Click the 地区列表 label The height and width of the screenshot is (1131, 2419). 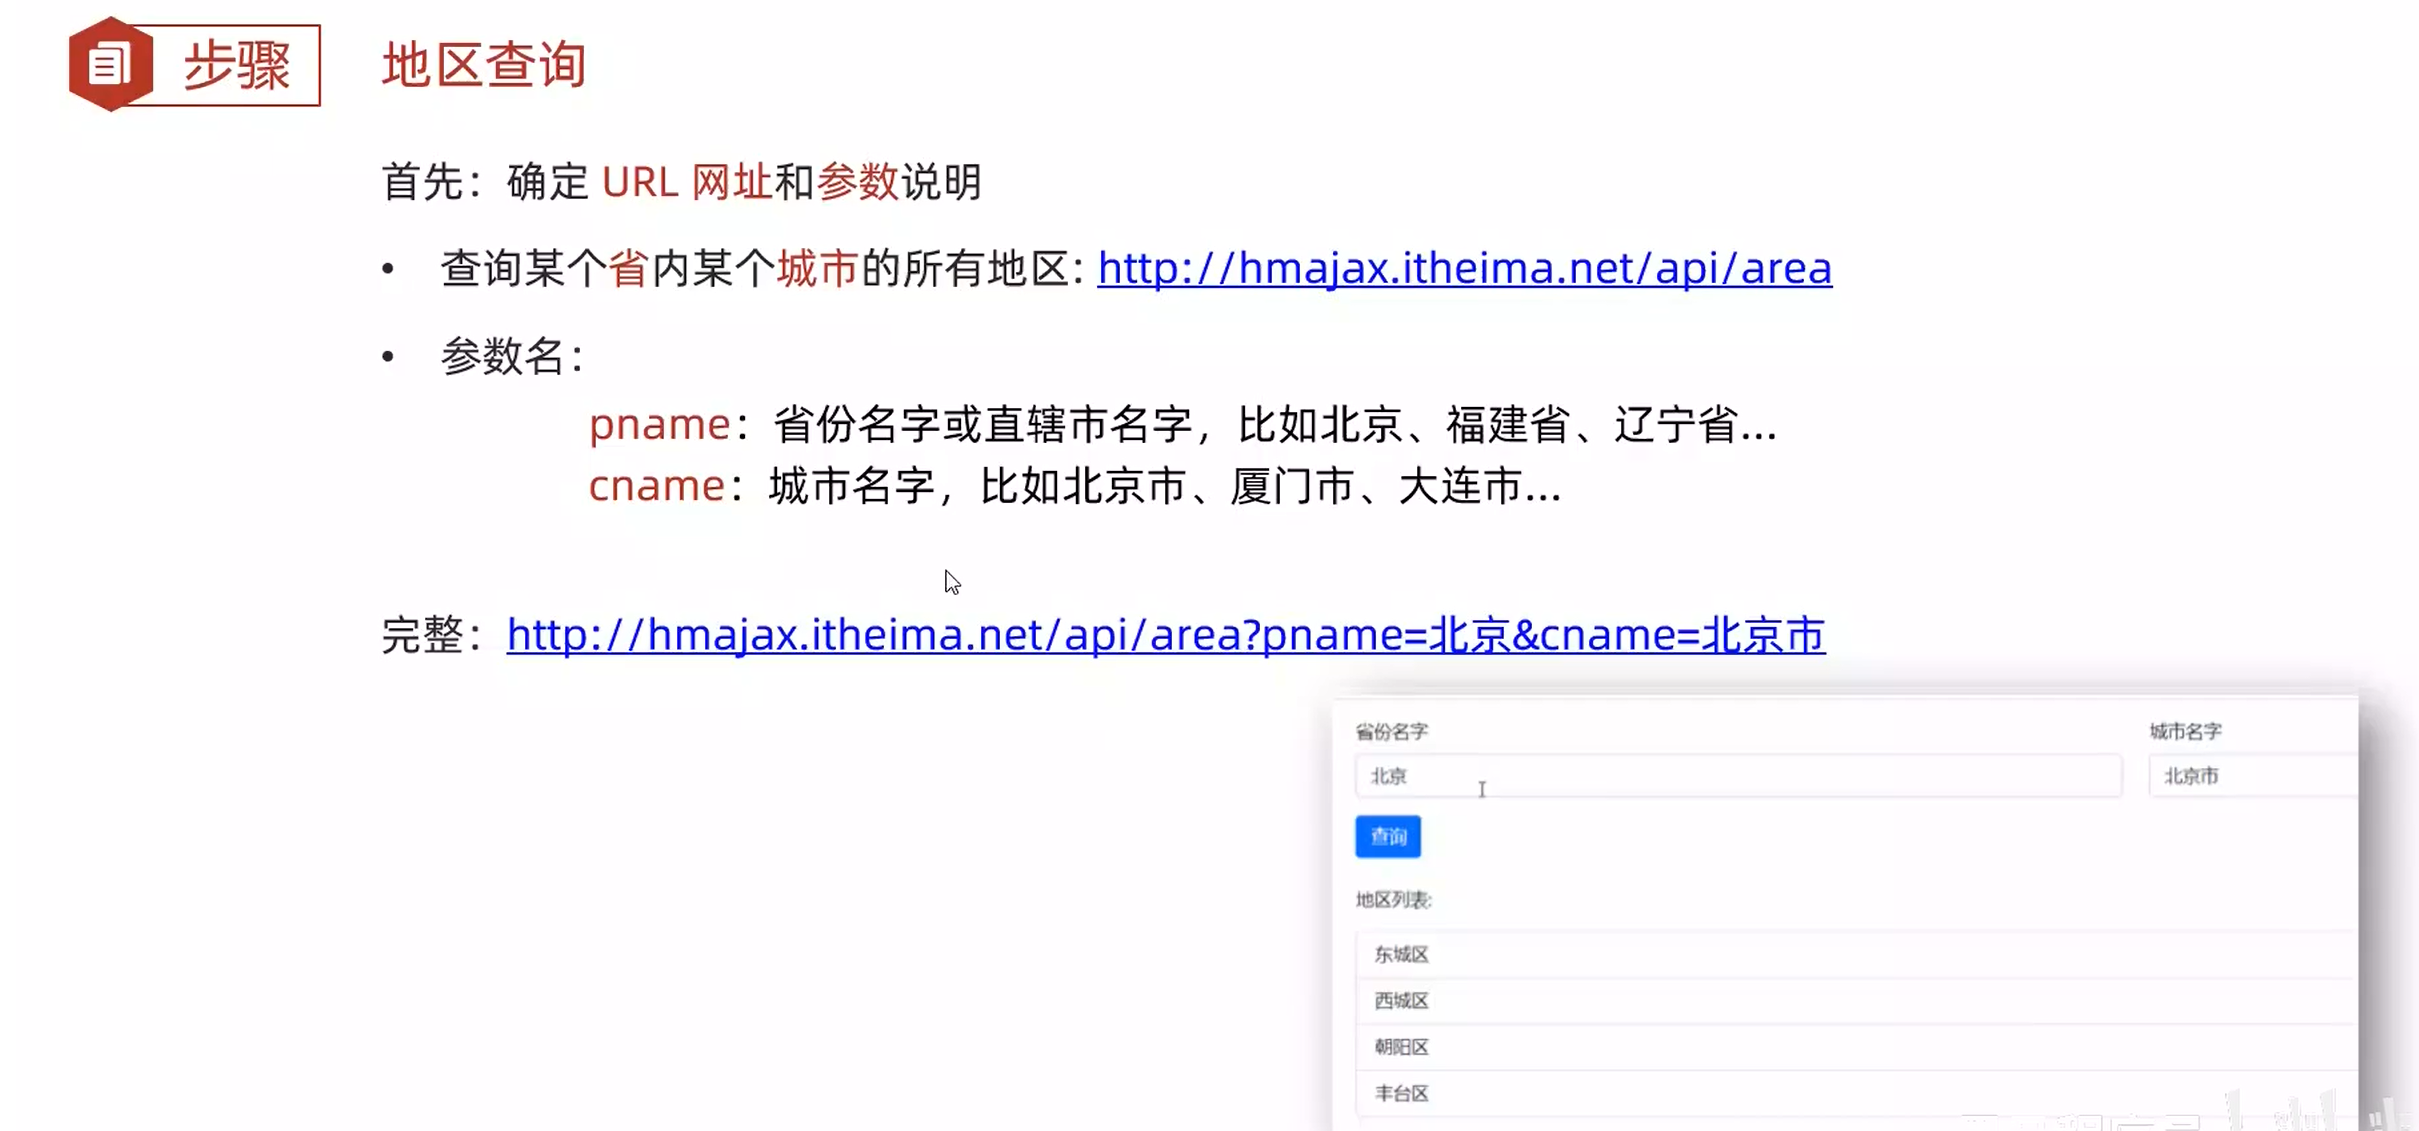[1394, 900]
